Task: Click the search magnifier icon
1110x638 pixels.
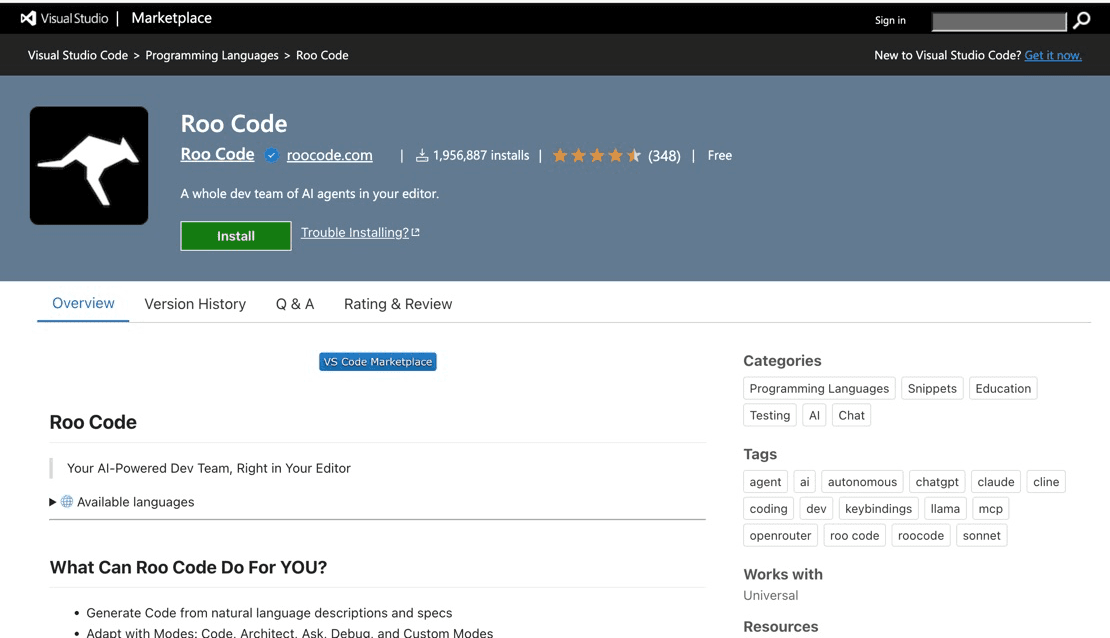Action: pyautogui.click(x=1082, y=21)
